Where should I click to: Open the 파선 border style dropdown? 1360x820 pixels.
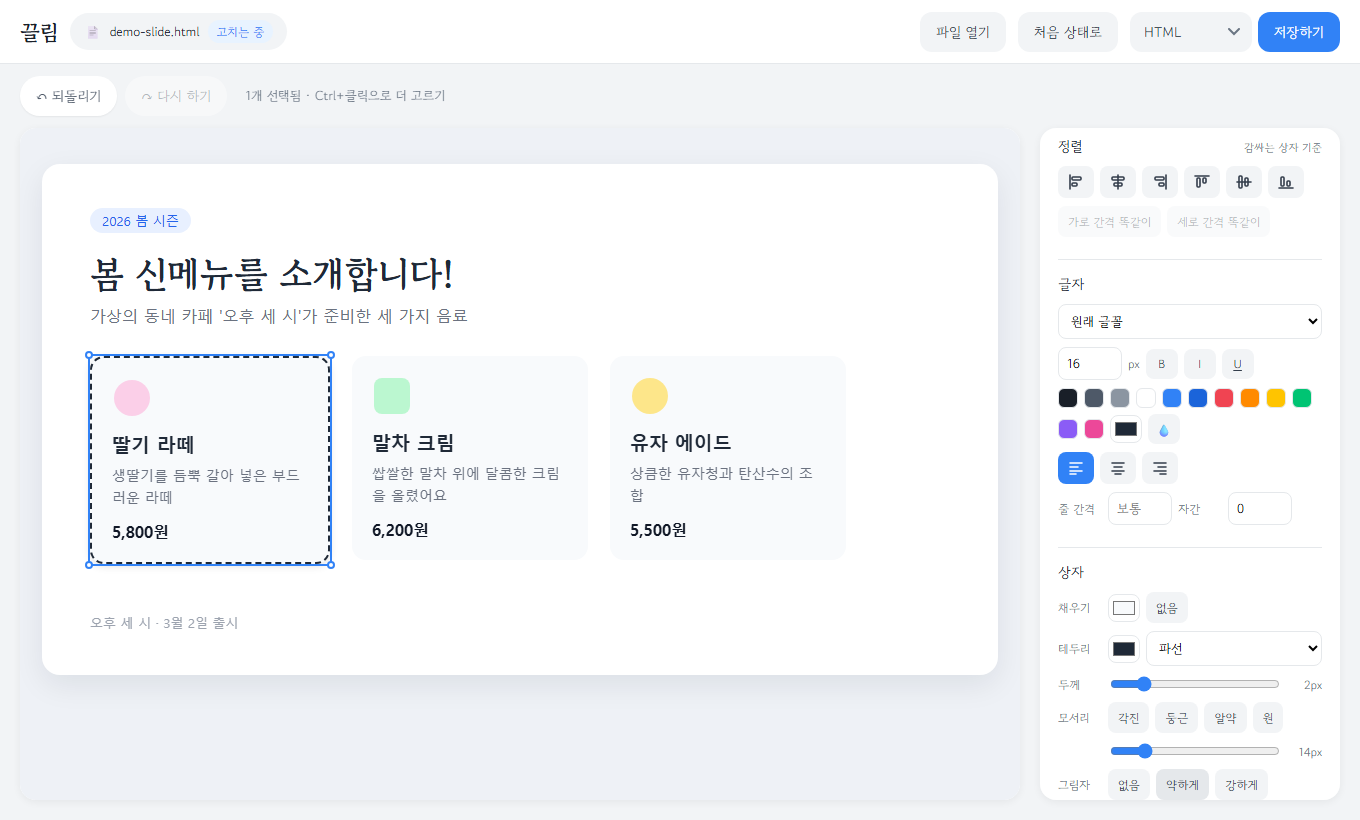tap(1234, 648)
